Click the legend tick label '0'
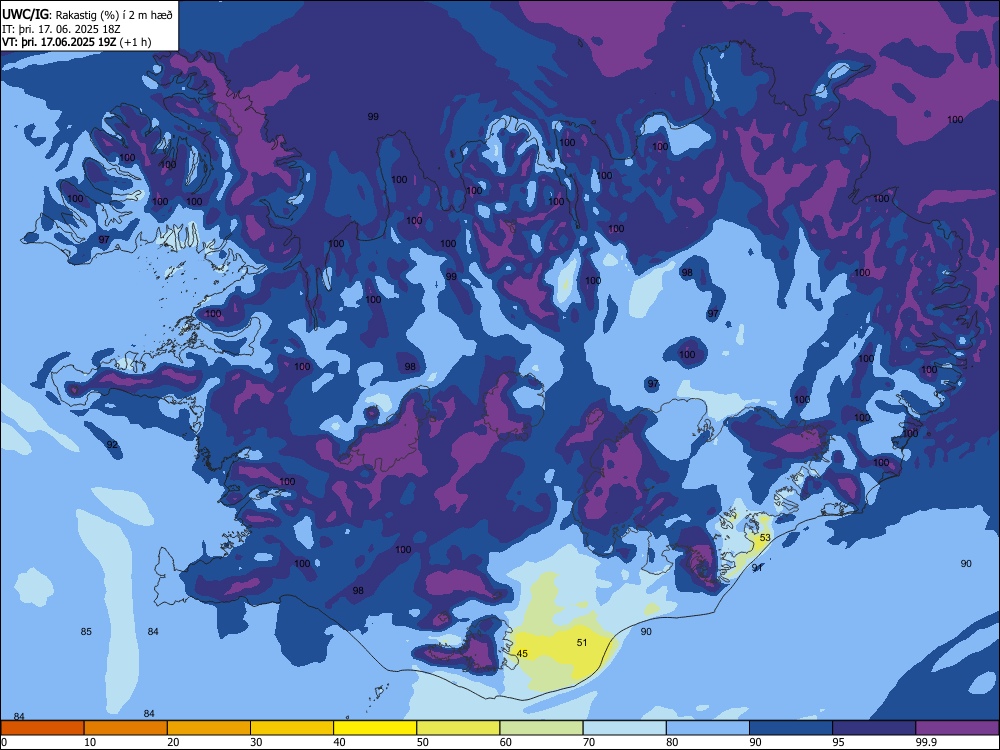1000x750 pixels. pos(3,742)
